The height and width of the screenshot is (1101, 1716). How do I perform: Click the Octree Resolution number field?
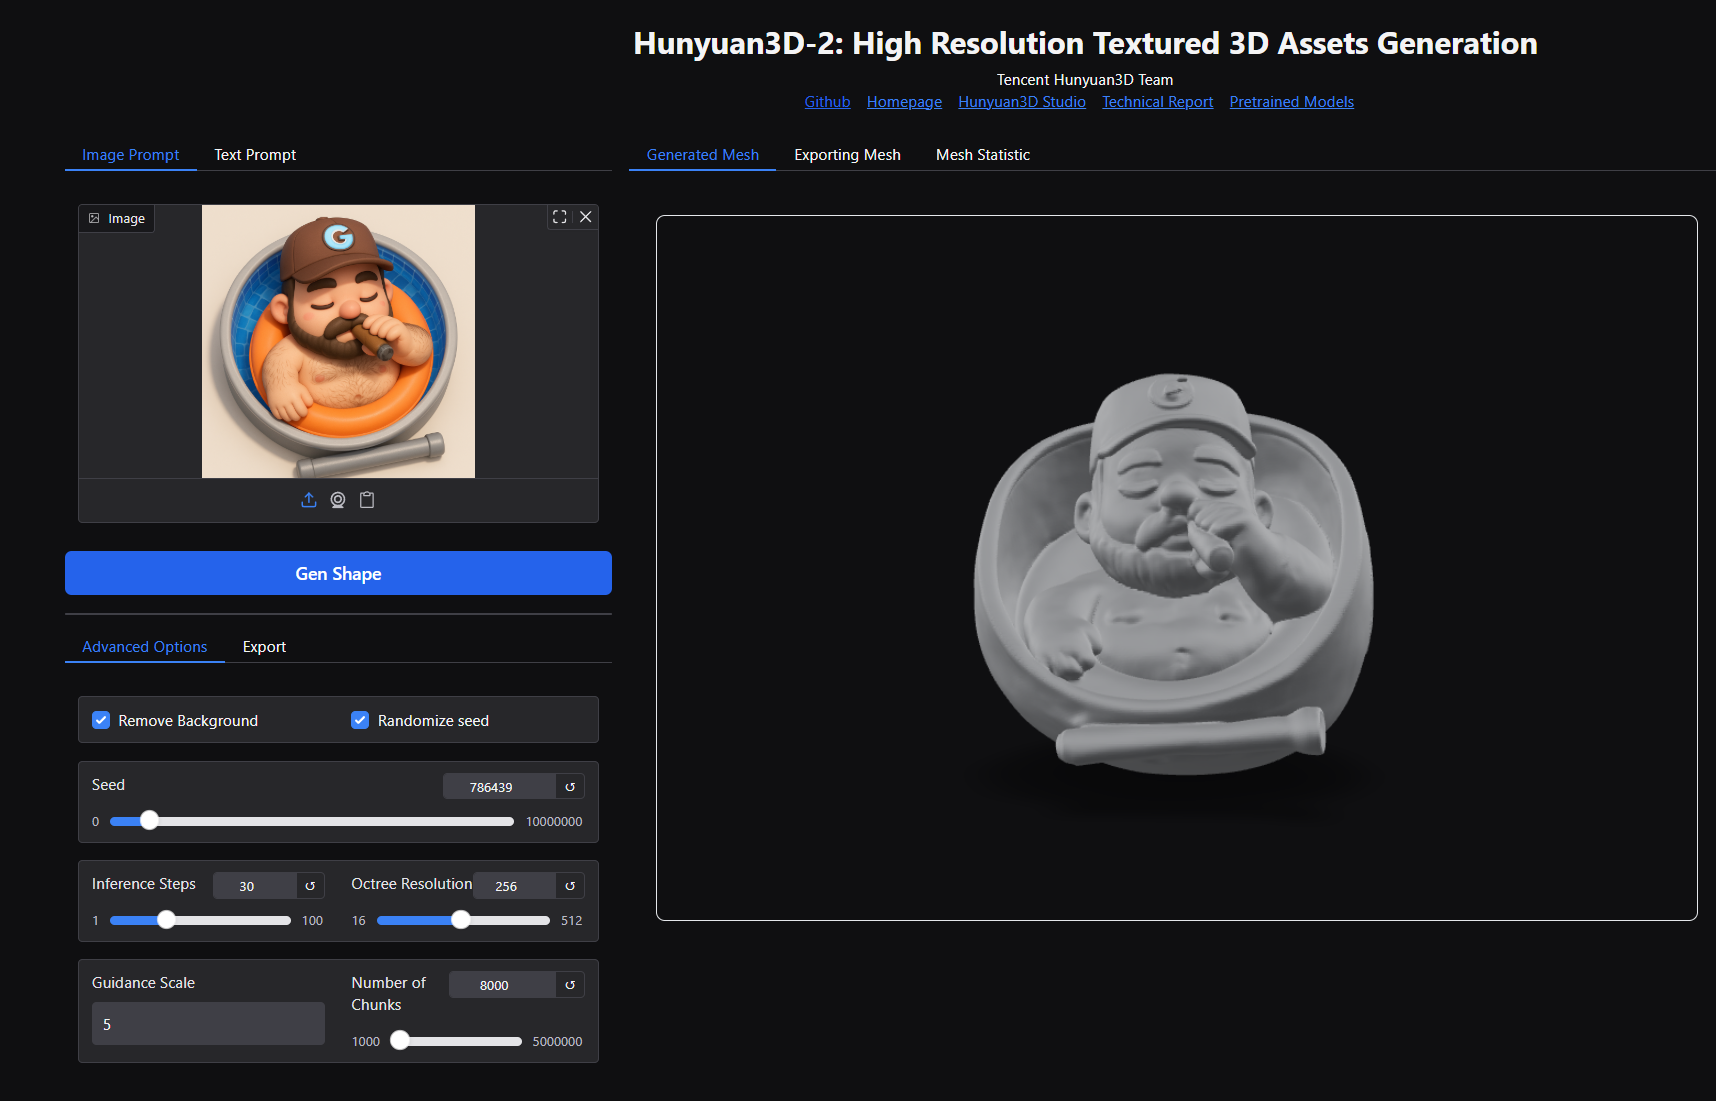[x=514, y=886]
